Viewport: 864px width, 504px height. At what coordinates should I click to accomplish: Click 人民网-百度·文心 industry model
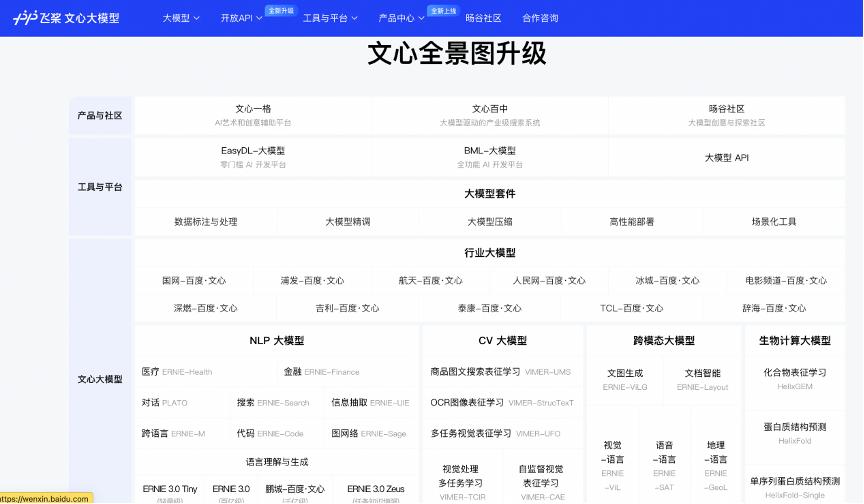point(549,280)
